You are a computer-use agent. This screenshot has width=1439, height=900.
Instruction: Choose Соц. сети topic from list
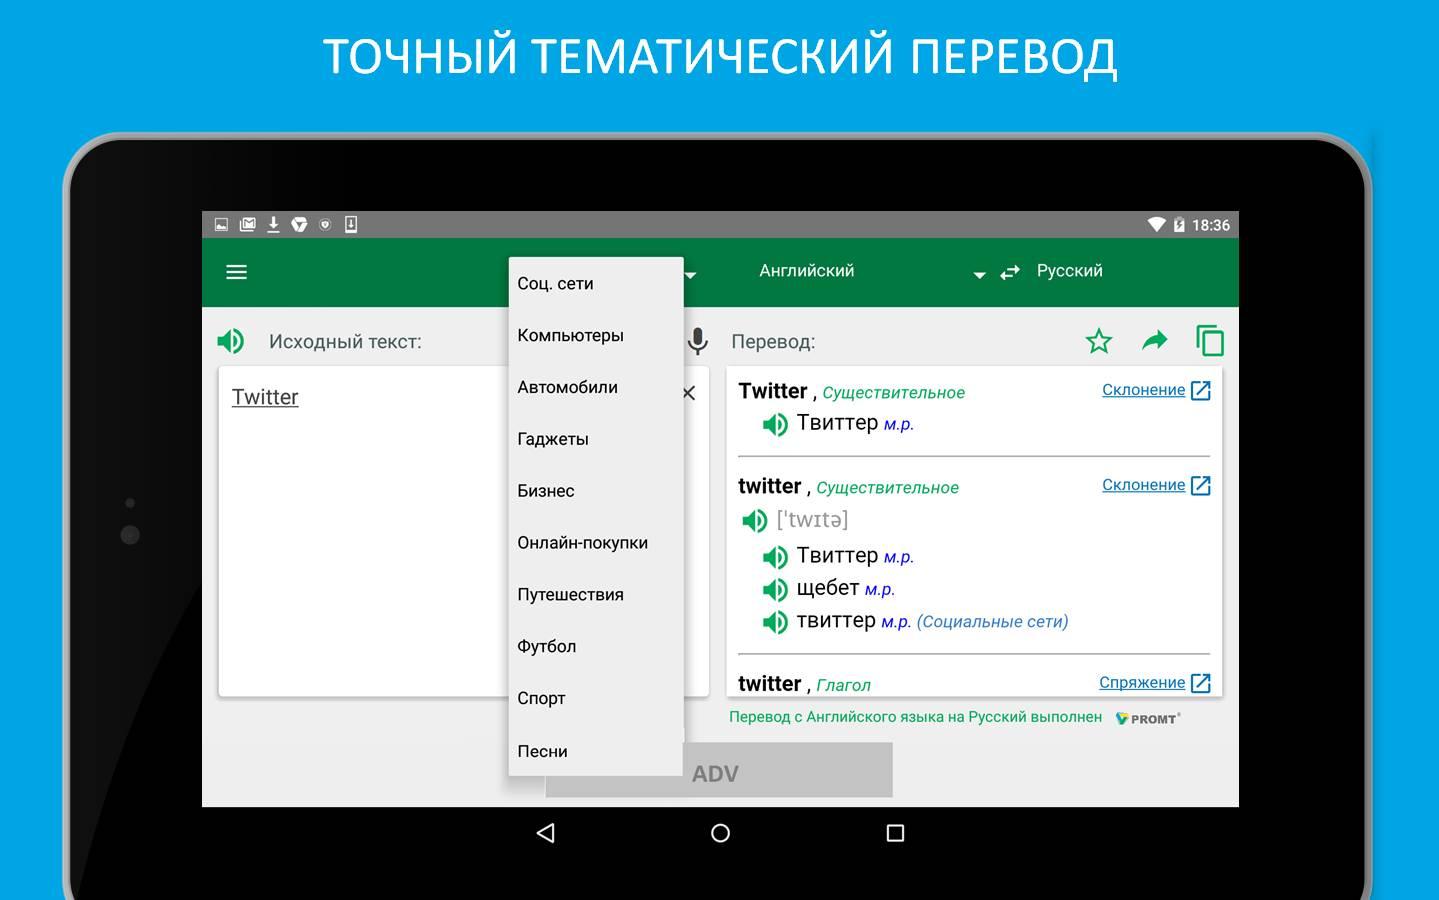point(555,284)
